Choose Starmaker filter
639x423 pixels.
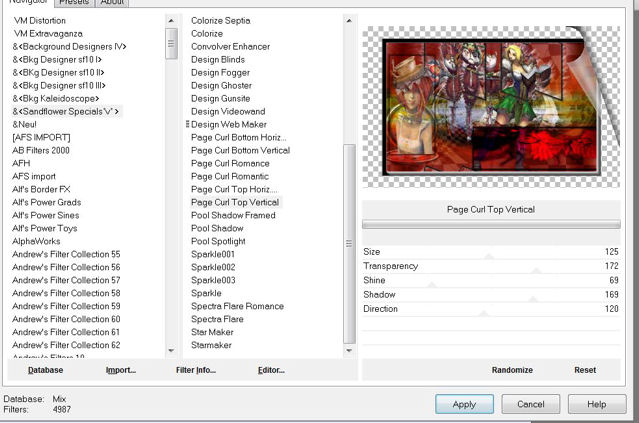pyautogui.click(x=211, y=345)
